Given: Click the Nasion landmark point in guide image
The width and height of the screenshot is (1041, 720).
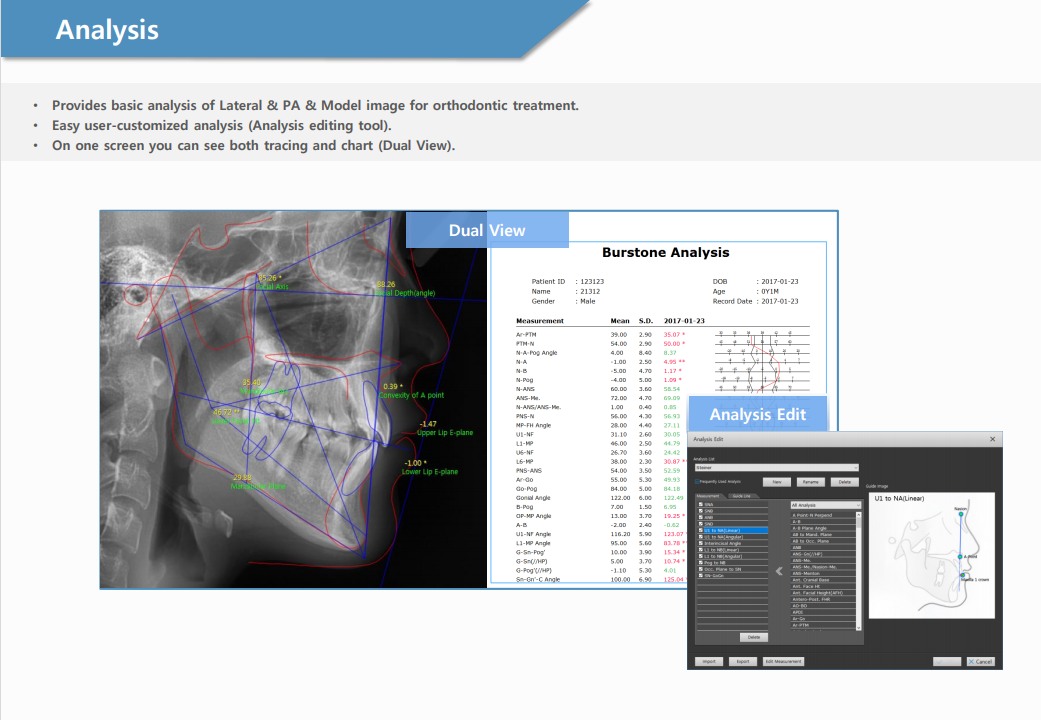Looking at the screenshot, I should tap(961, 514).
